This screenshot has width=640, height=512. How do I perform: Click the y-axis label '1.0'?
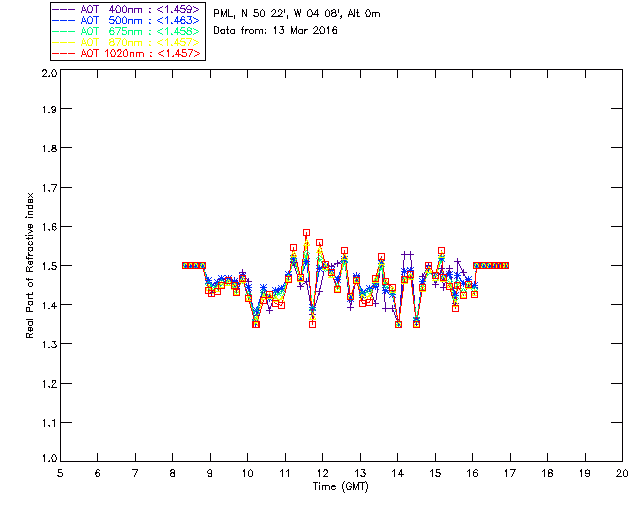pos(49,459)
